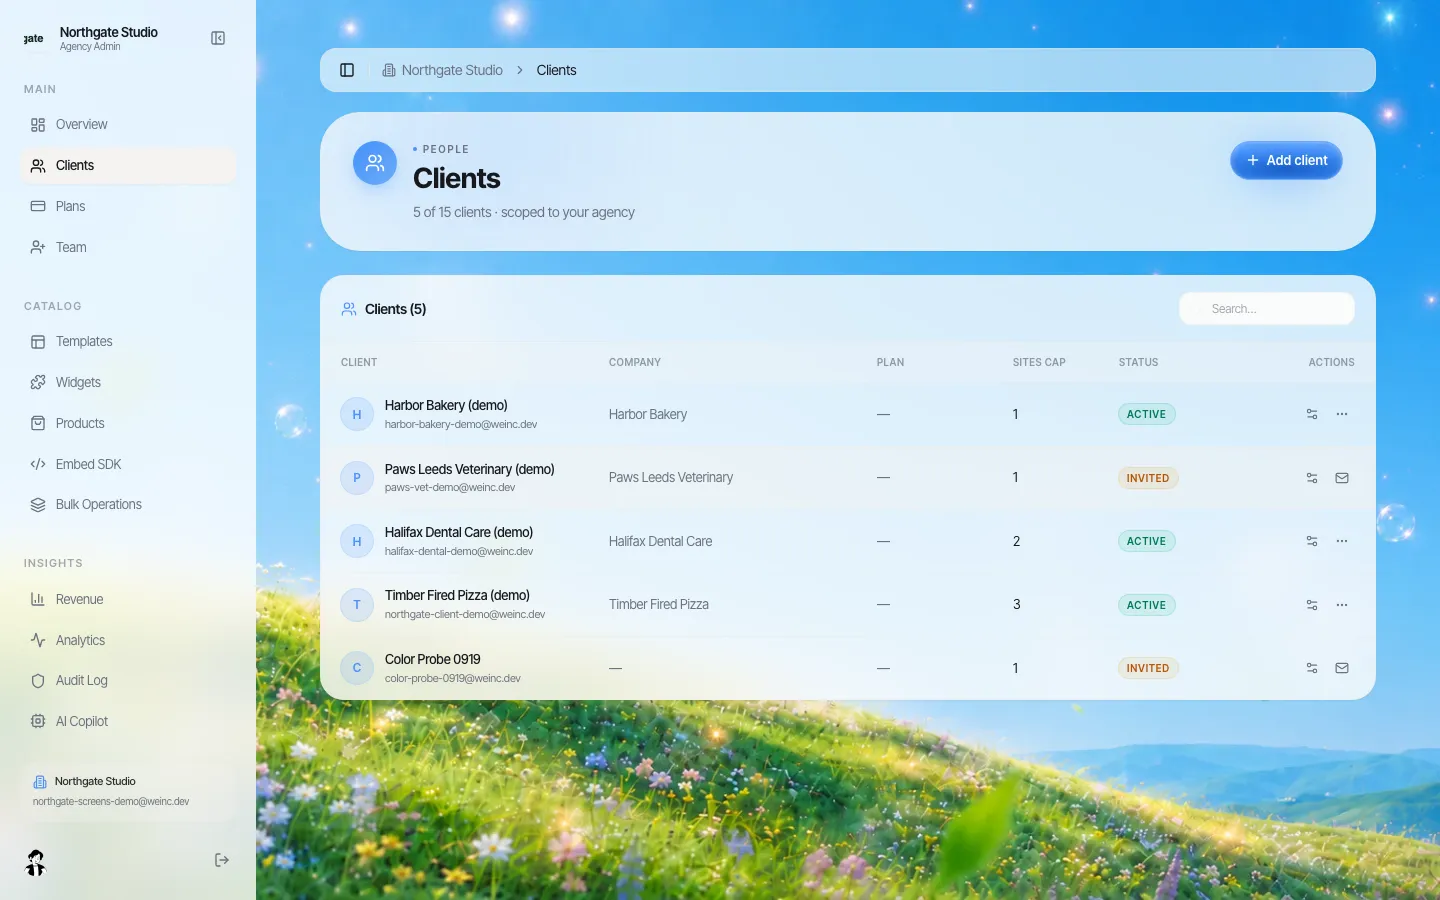Navigate to Products
Viewport: 1440px width, 900px height.
tap(128, 423)
